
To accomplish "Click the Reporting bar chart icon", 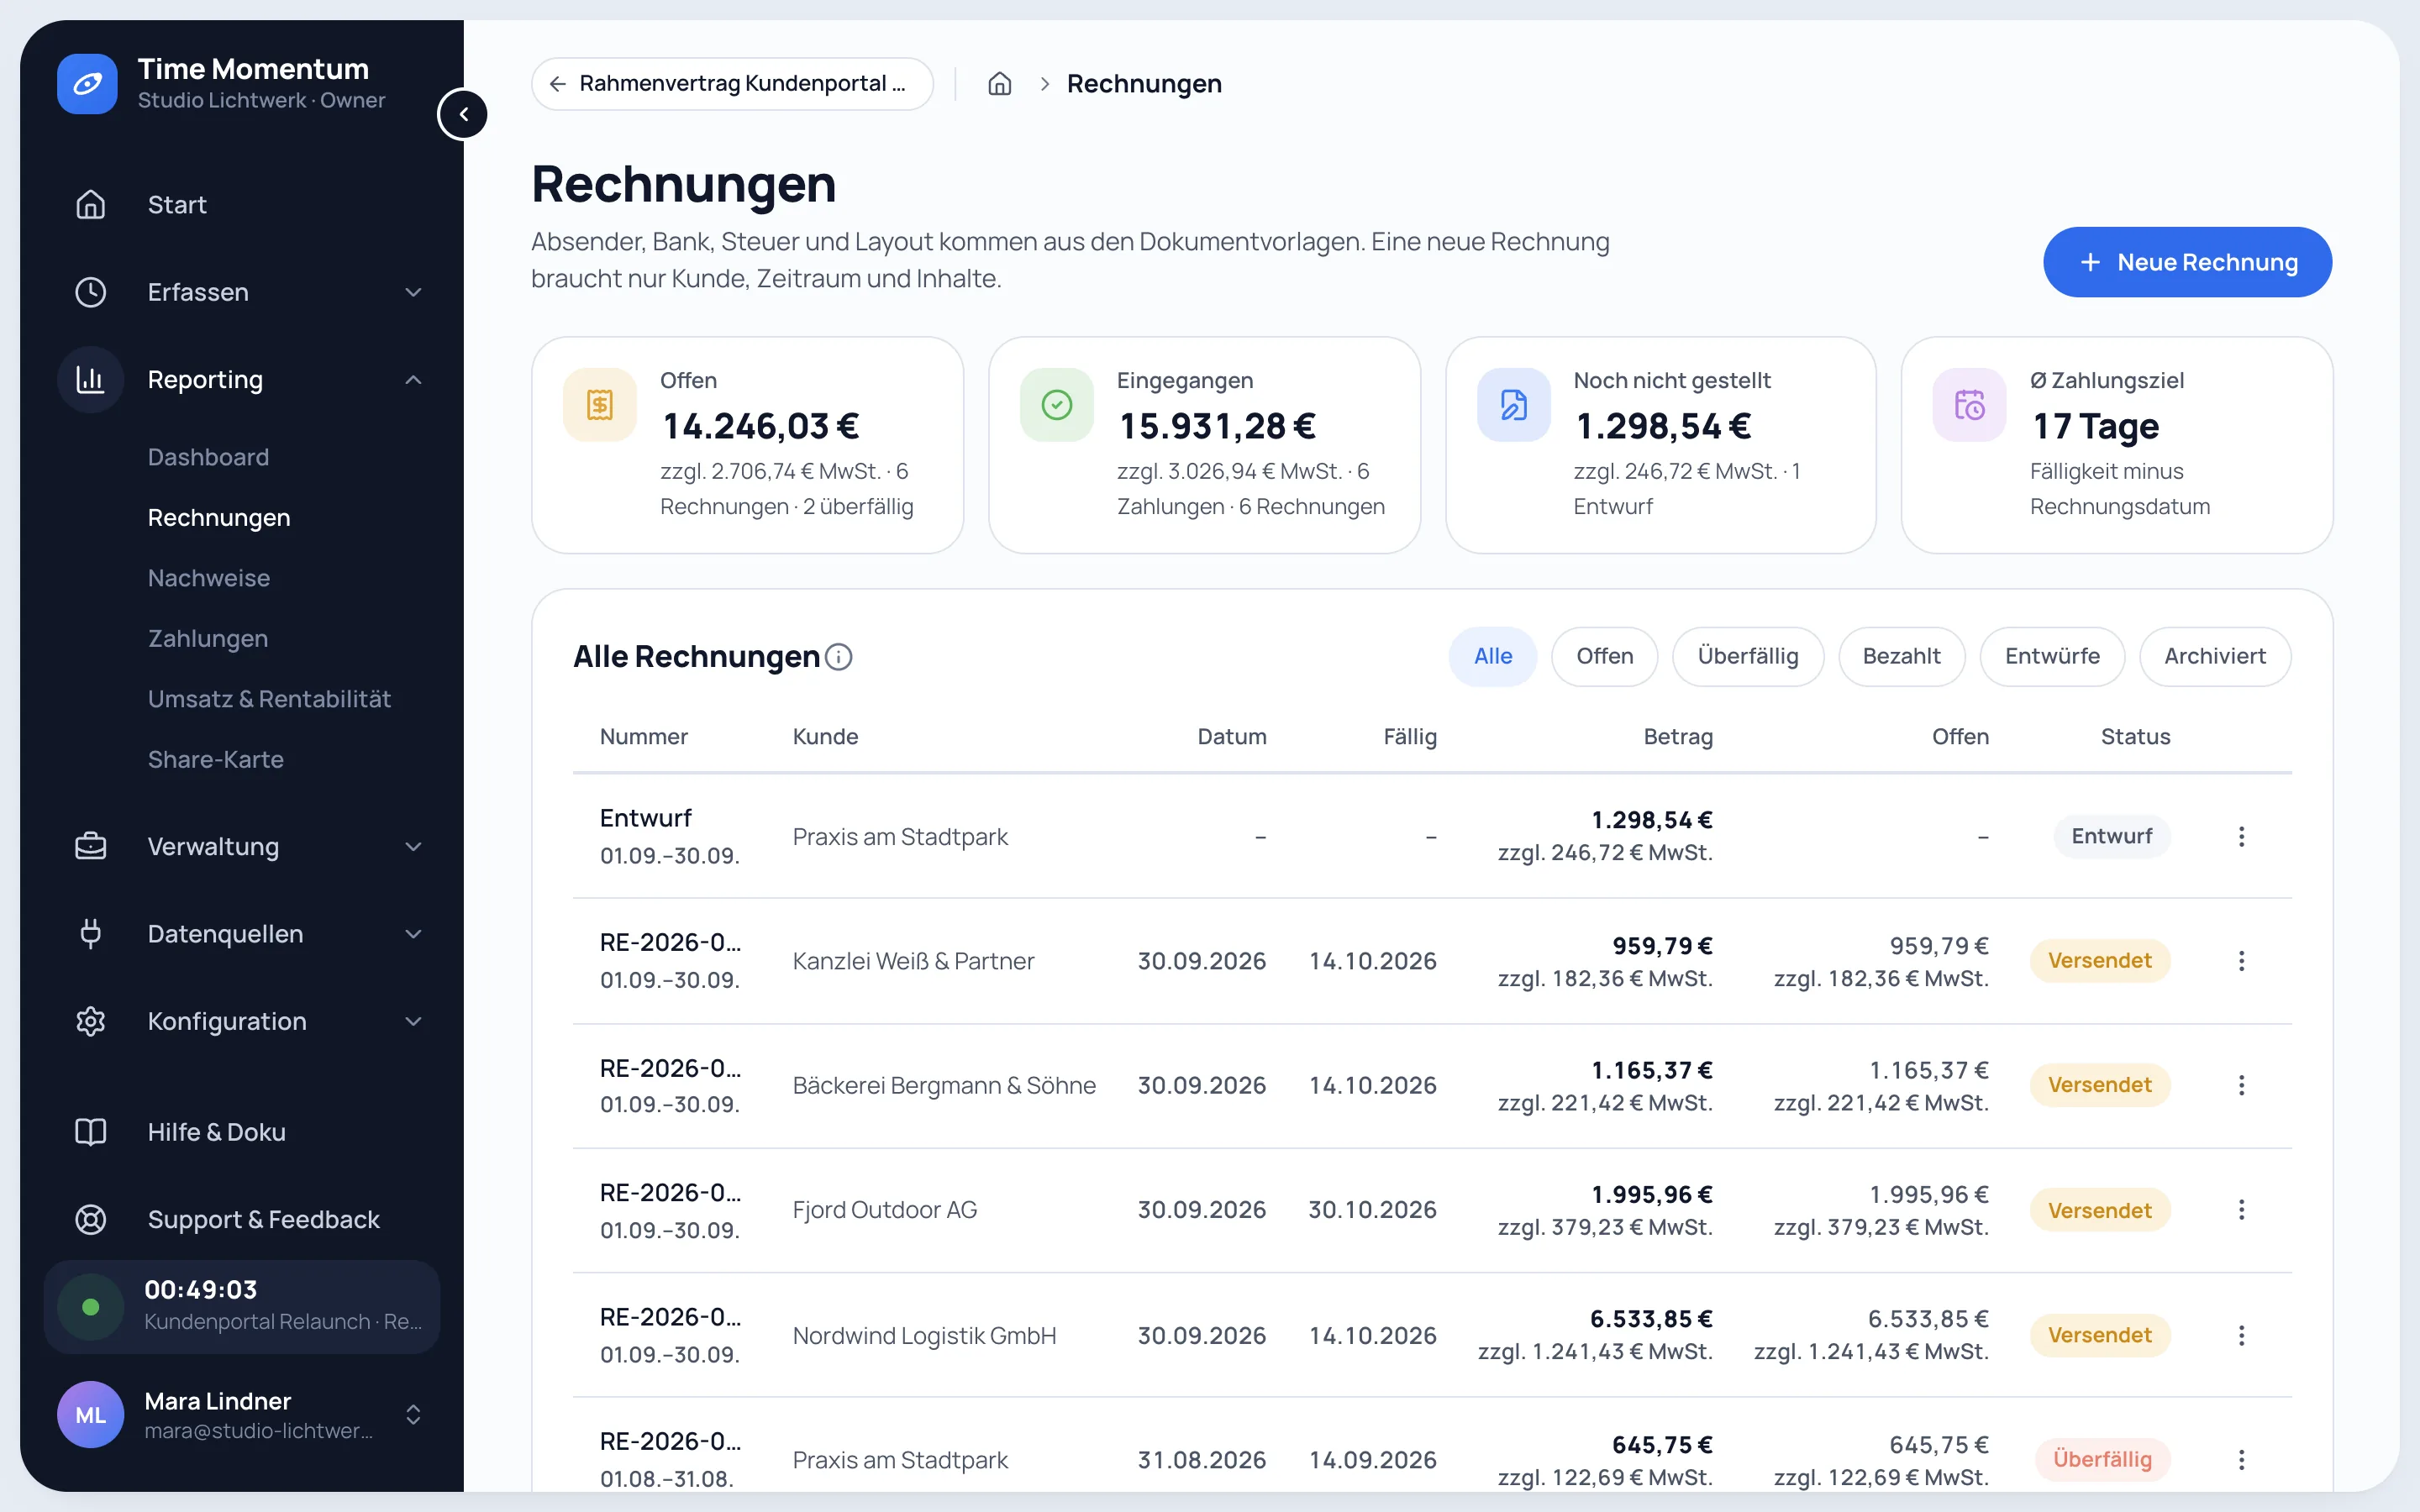I will coord(91,380).
